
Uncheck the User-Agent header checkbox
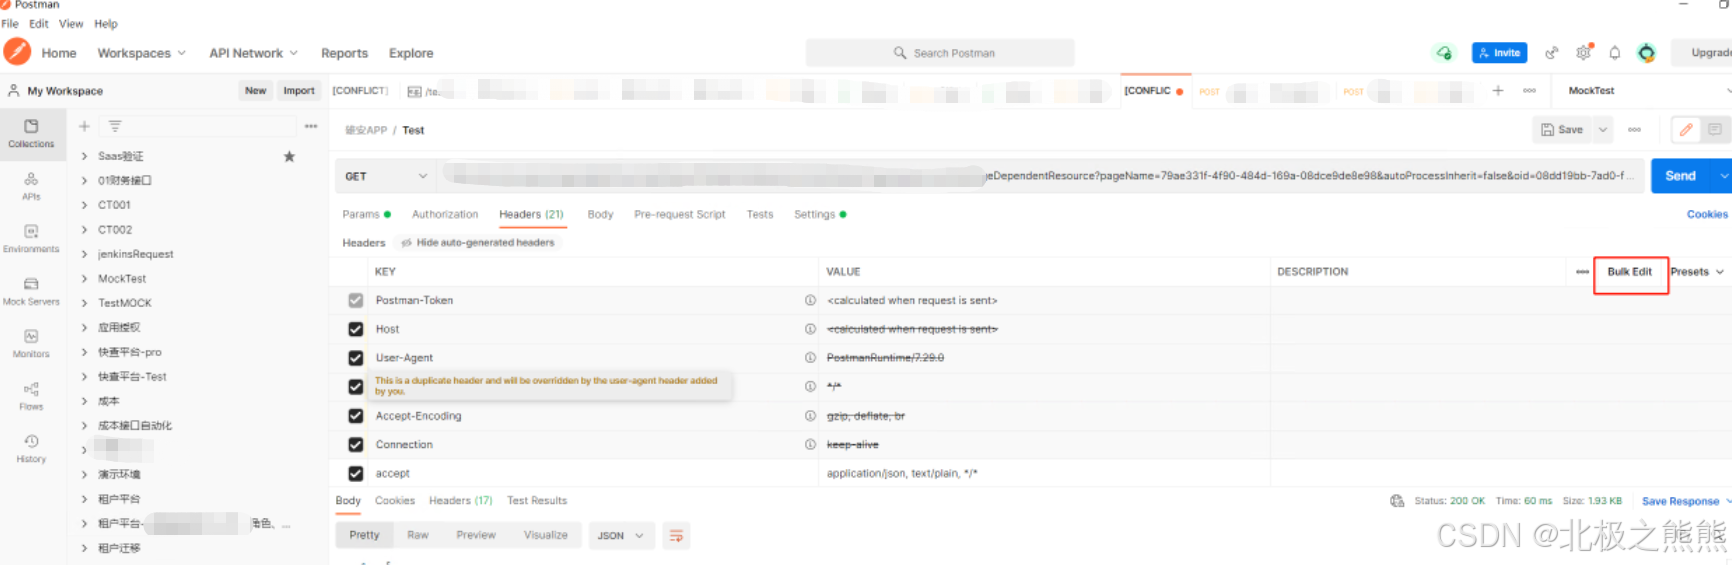click(x=355, y=358)
